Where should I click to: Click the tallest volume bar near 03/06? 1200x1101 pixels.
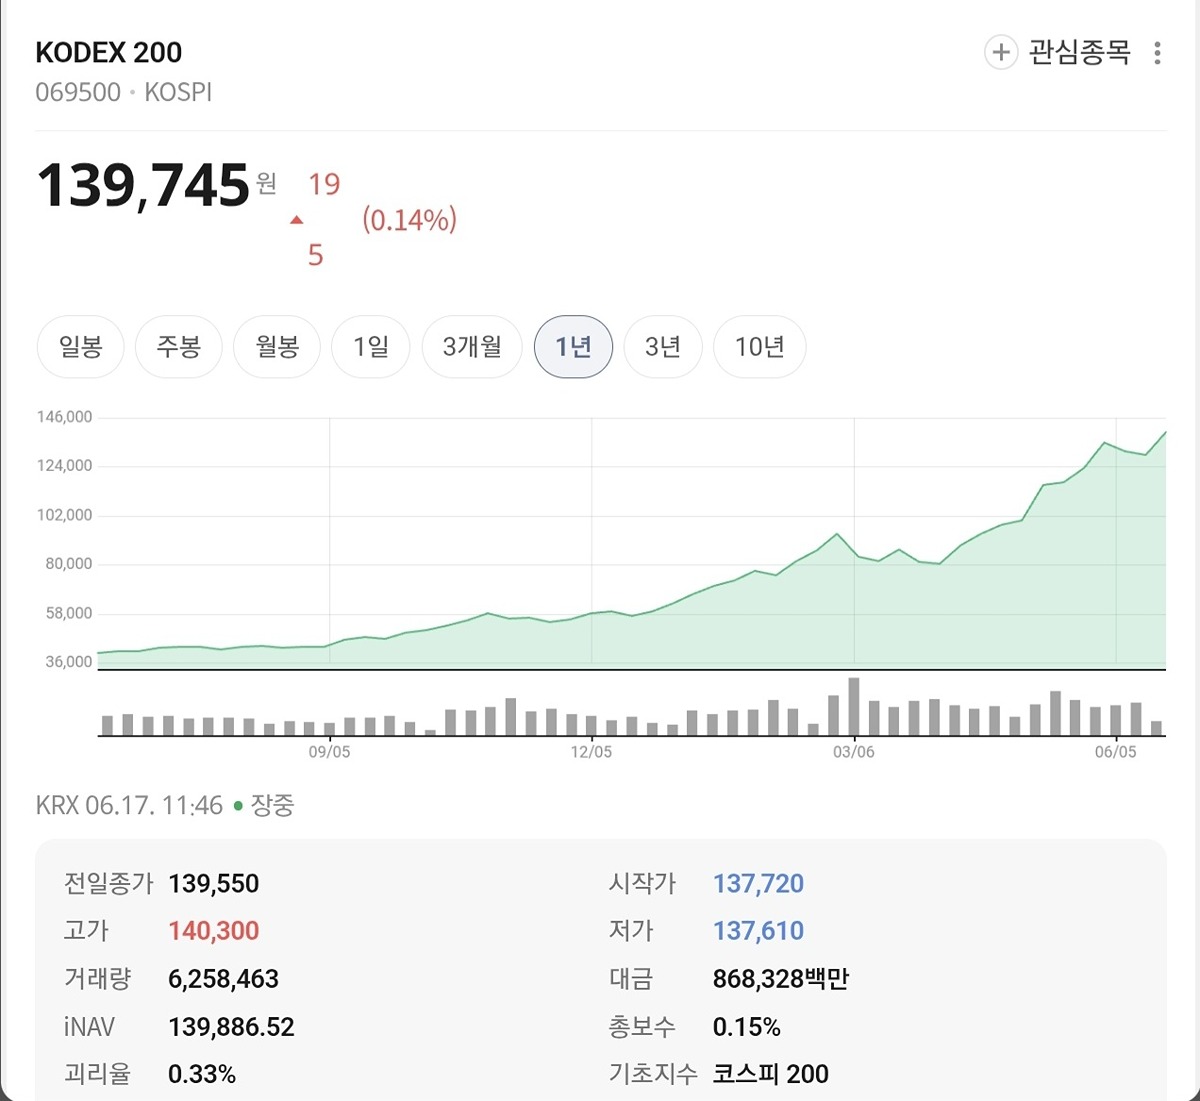coord(854,707)
